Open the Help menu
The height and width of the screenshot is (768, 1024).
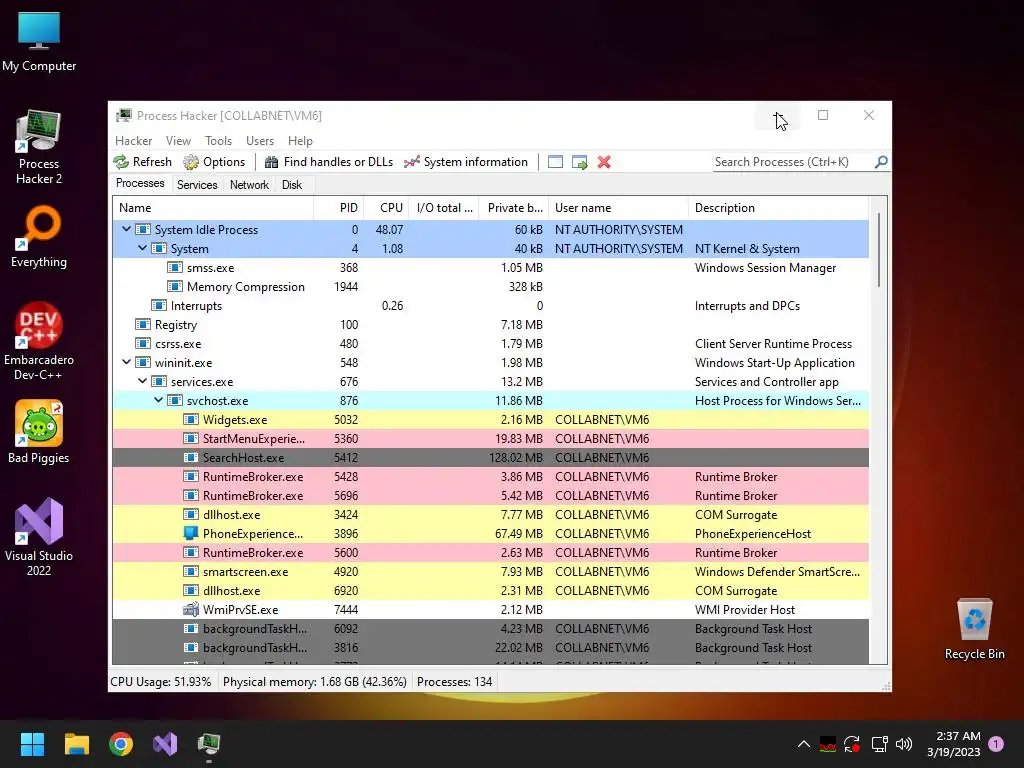pos(300,140)
